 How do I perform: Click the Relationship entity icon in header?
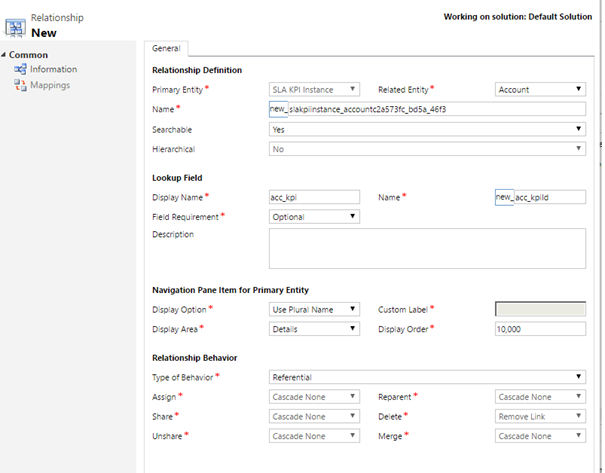[15, 25]
